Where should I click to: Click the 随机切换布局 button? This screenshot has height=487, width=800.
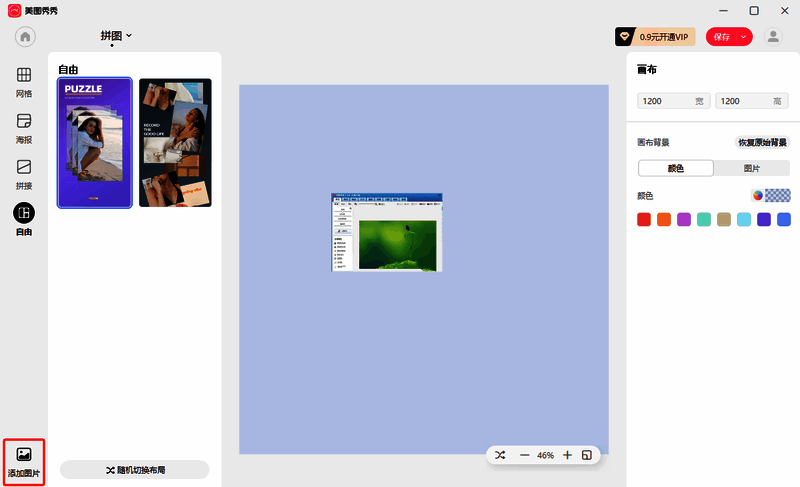(134, 469)
